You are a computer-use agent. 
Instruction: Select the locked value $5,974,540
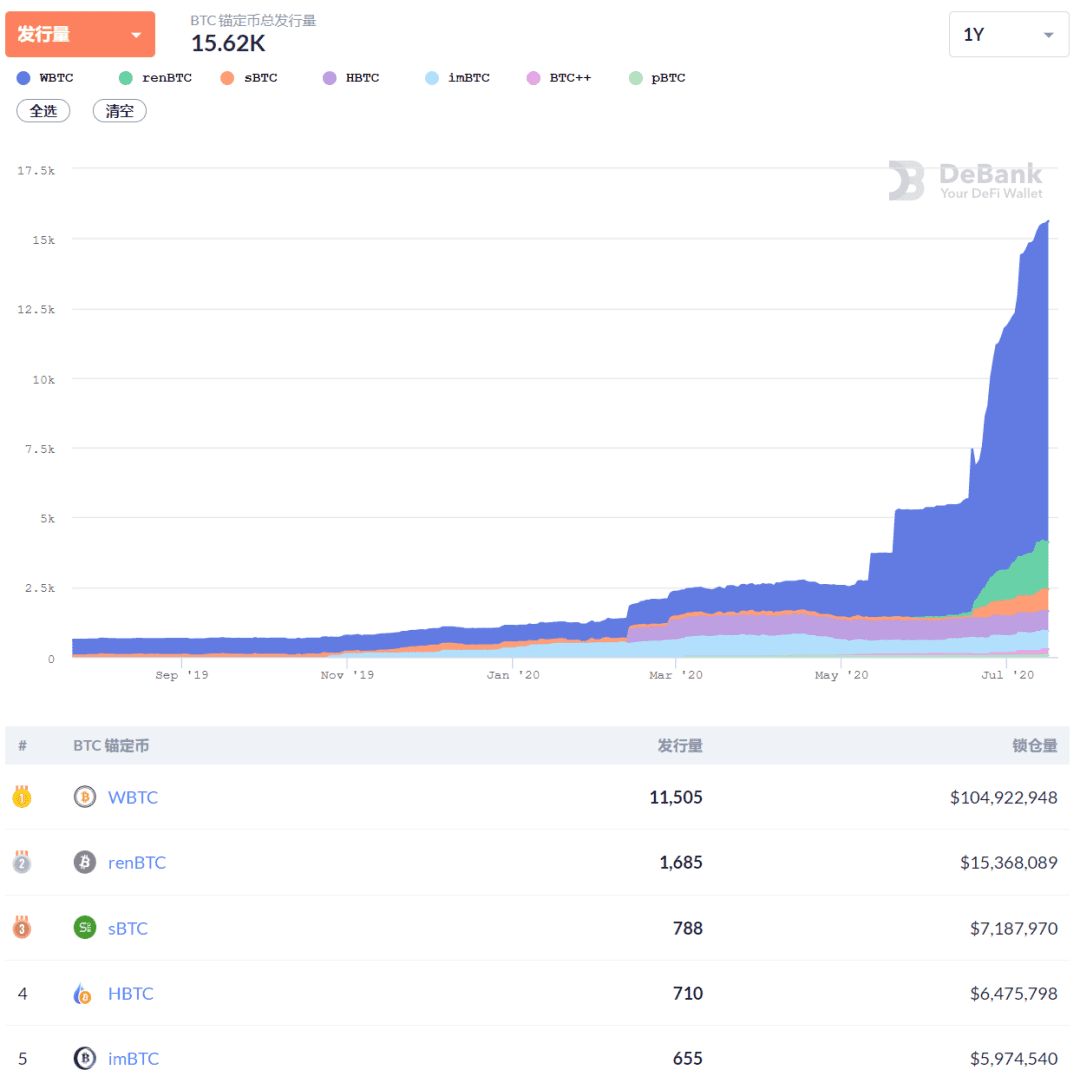pyautogui.click(x=1014, y=1058)
